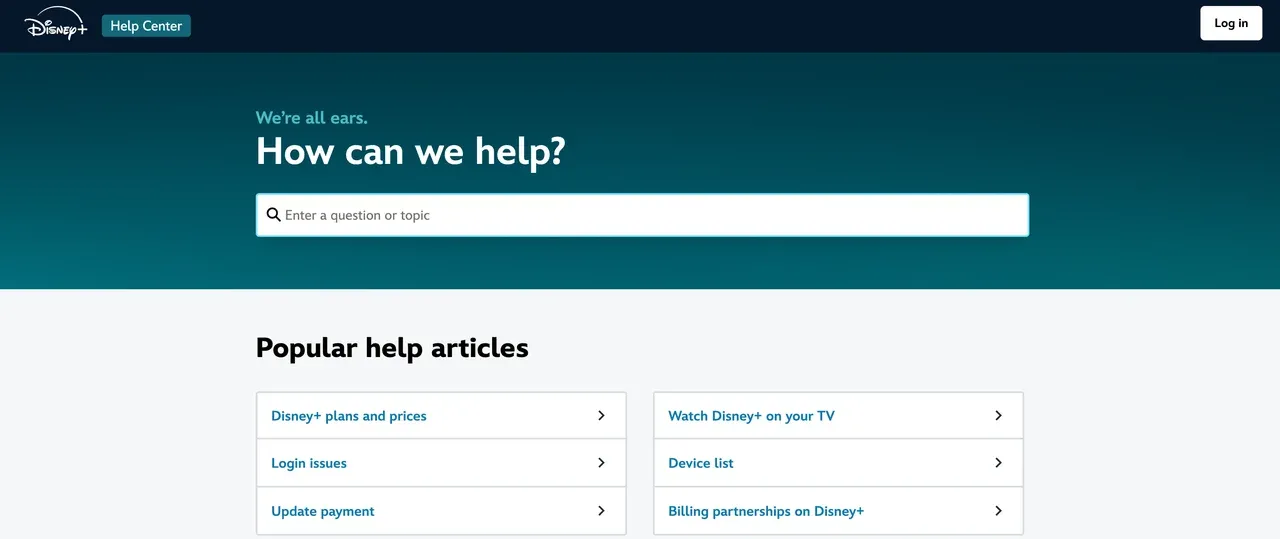This screenshot has height=539, width=1280.
Task: Focus the question or topic search field
Action: pos(642,215)
